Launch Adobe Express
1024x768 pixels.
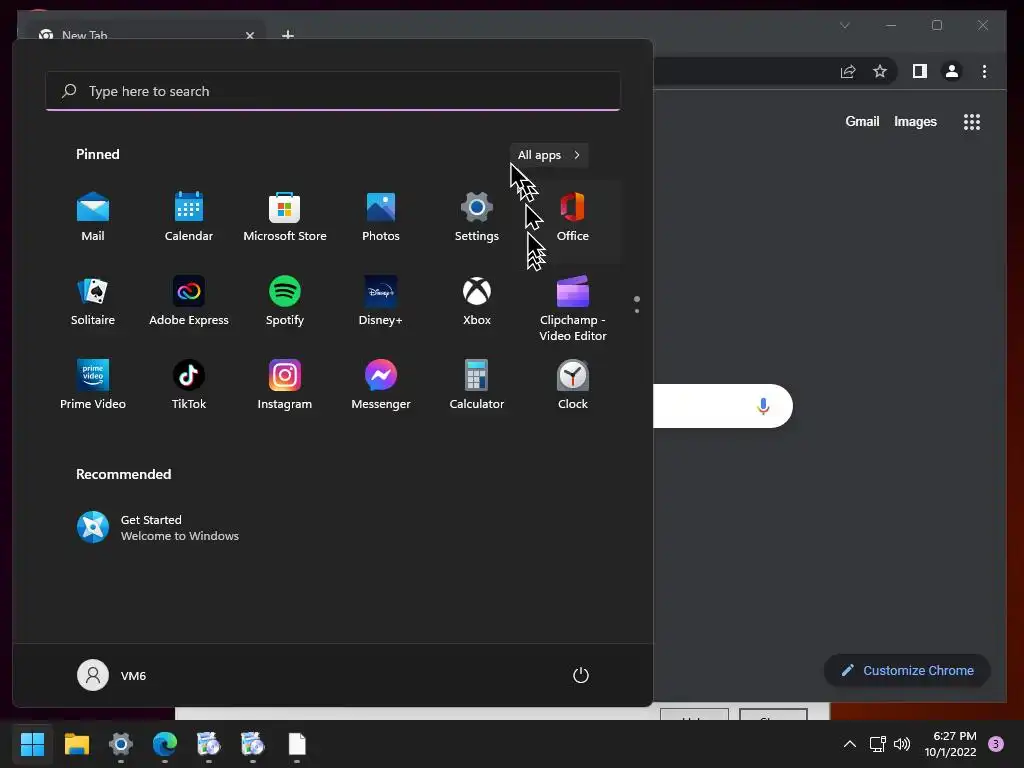pyautogui.click(x=189, y=301)
